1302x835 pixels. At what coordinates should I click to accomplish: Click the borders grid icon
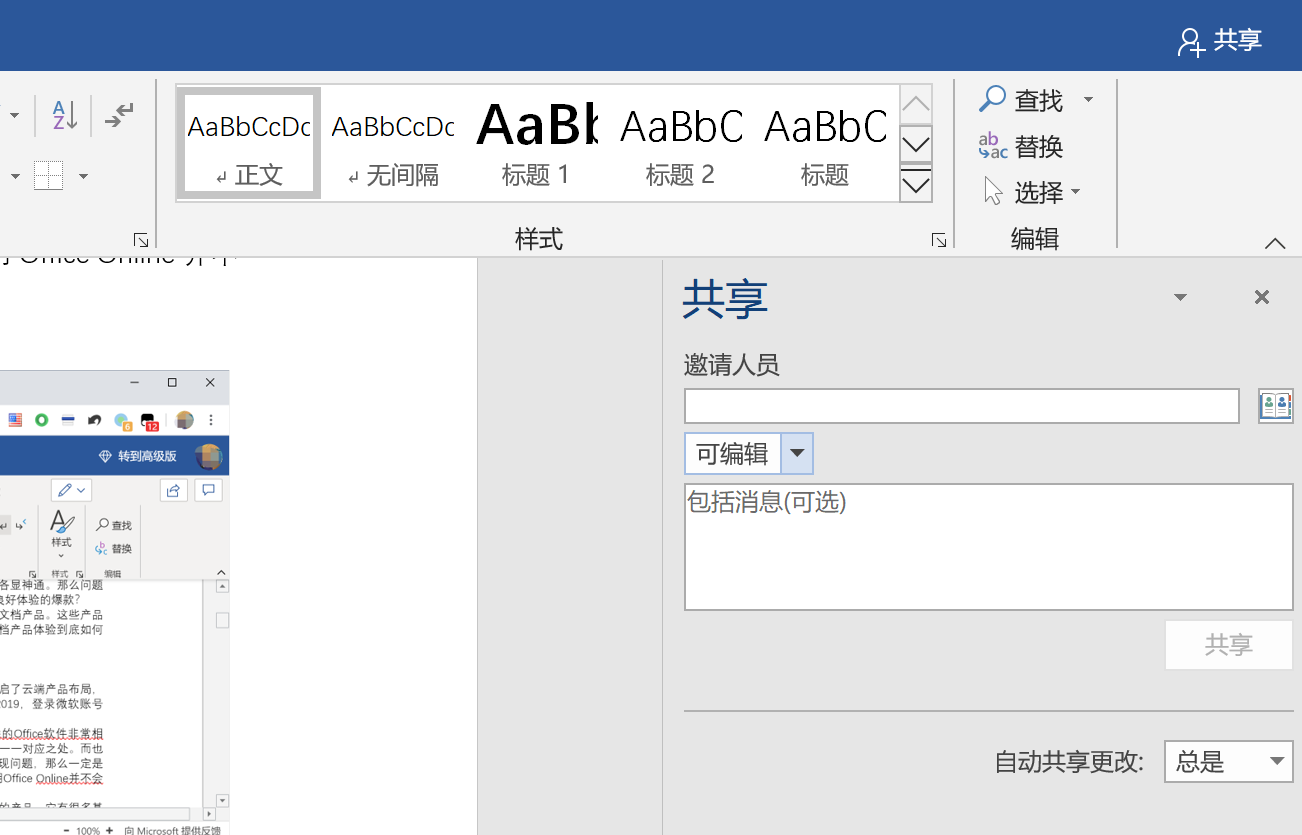coord(48,176)
